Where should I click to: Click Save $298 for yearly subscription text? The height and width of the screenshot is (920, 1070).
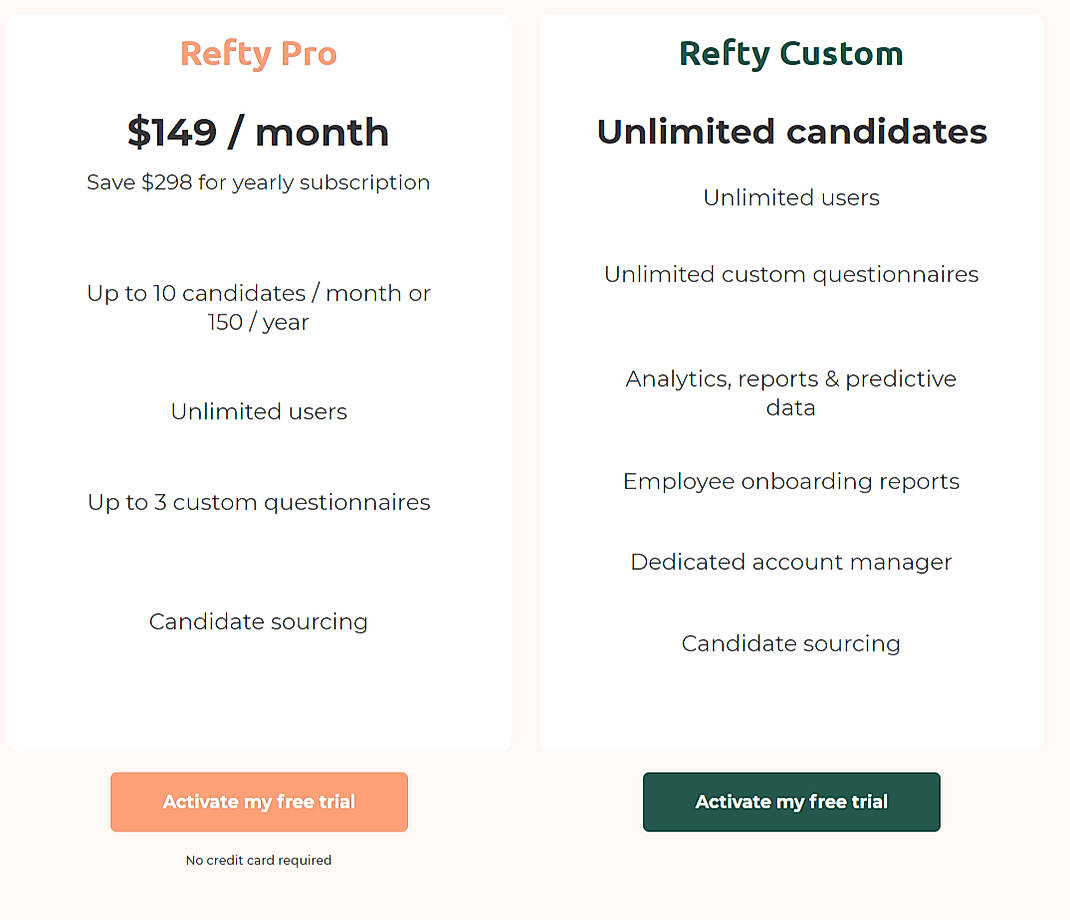pyautogui.click(x=258, y=182)
